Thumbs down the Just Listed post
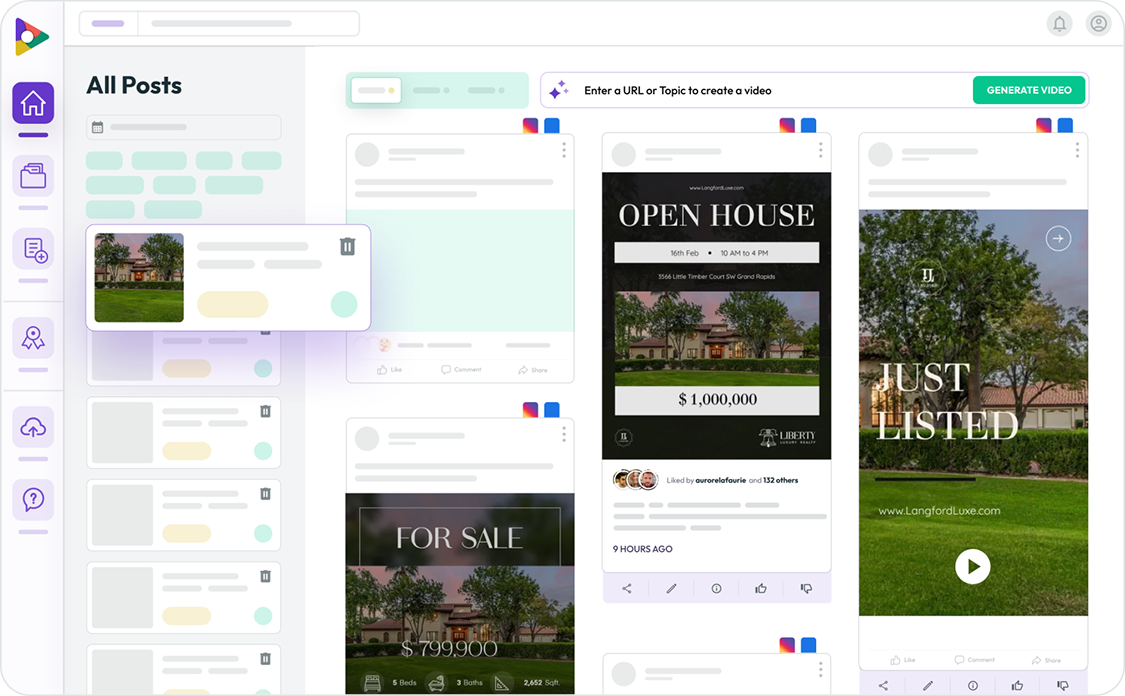 point(1063,685)
